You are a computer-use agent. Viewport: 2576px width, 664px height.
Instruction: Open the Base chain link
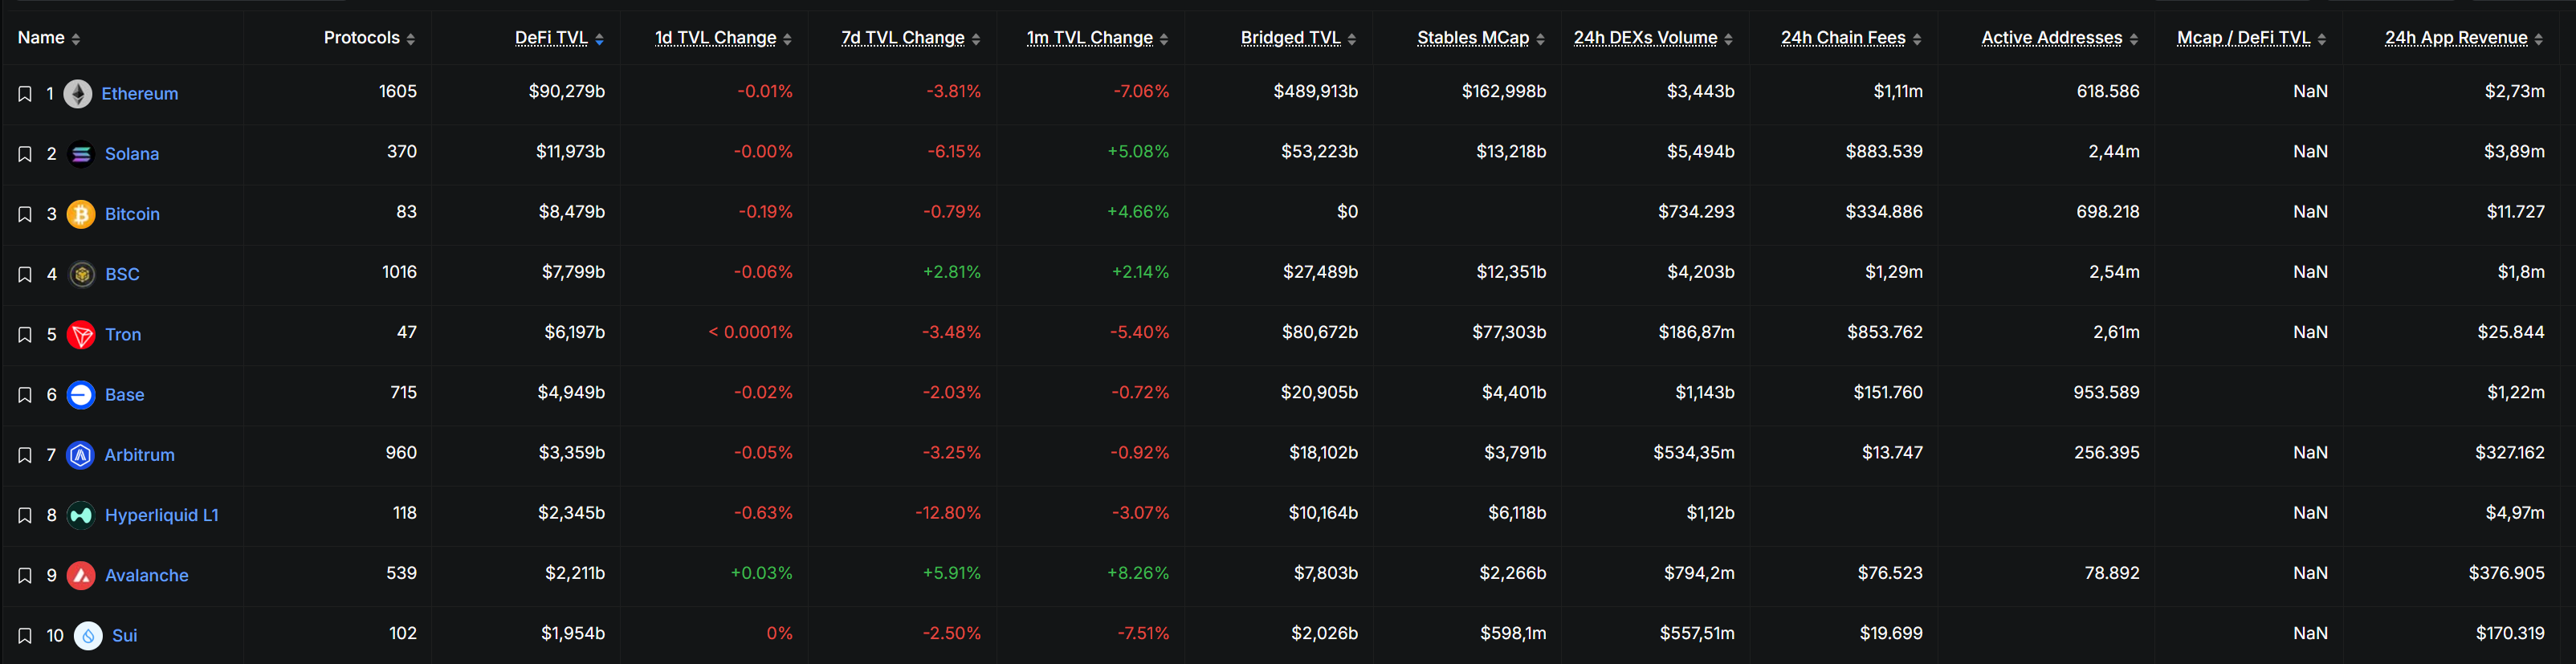124,395
